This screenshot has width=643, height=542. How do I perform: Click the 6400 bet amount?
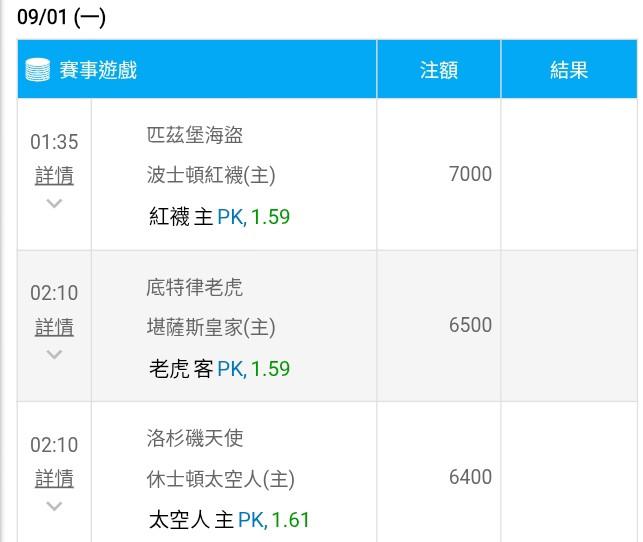470,477
